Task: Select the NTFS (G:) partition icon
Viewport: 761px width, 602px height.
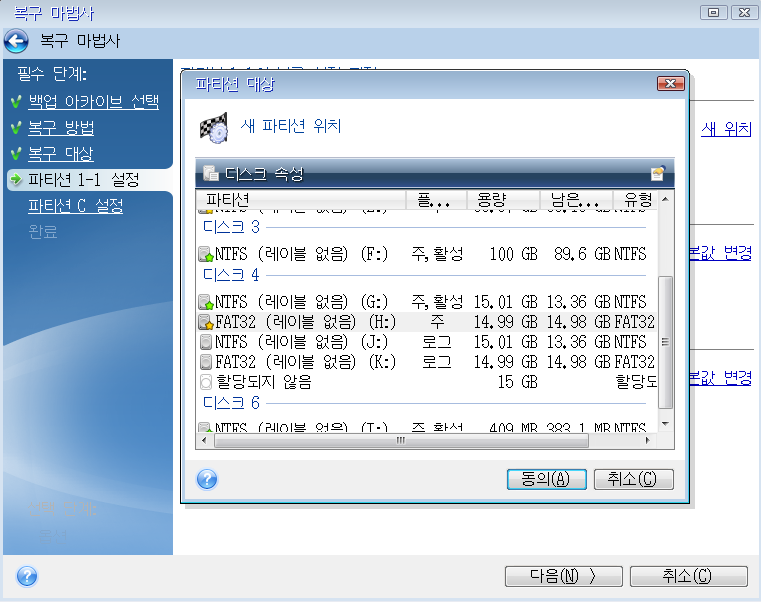Action: (x=205, y=301)
